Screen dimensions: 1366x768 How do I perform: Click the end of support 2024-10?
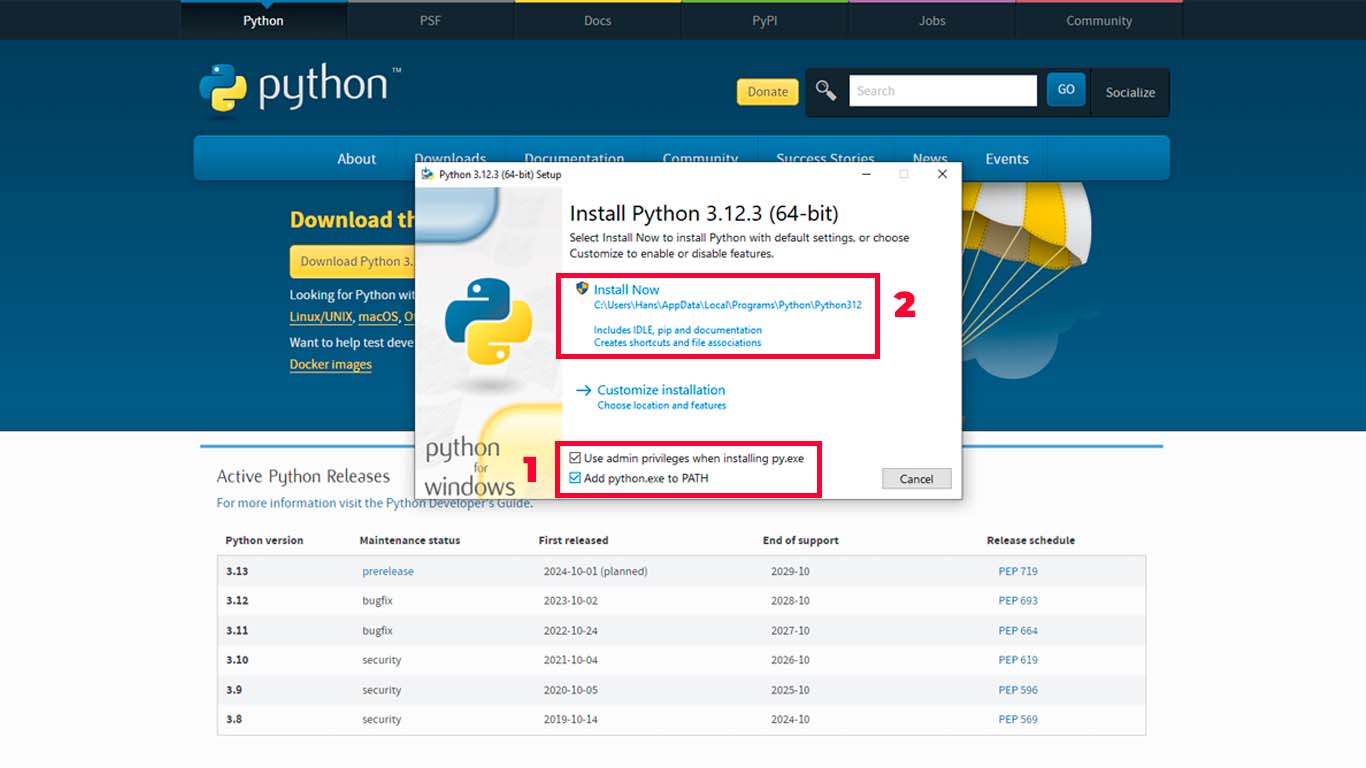coord(790,719)
